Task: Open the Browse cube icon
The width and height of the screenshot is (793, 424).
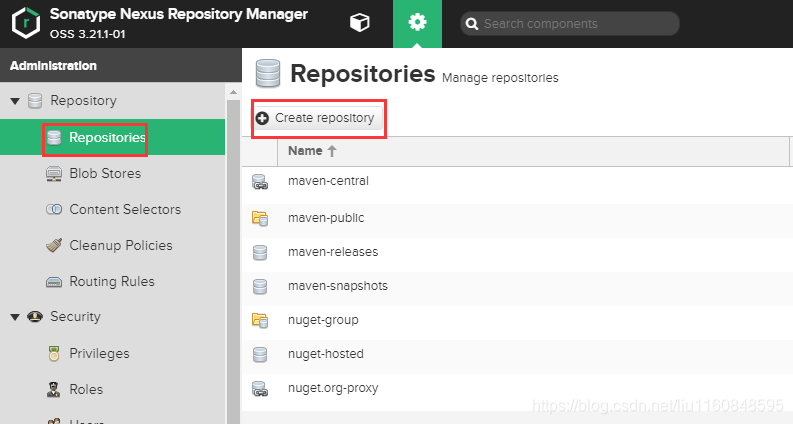Action: click(360, 23)
